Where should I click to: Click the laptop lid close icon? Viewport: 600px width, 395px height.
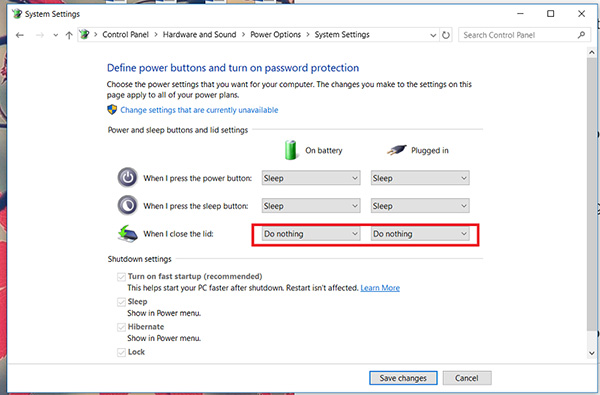pyautogui.click(x=127, y=233)
